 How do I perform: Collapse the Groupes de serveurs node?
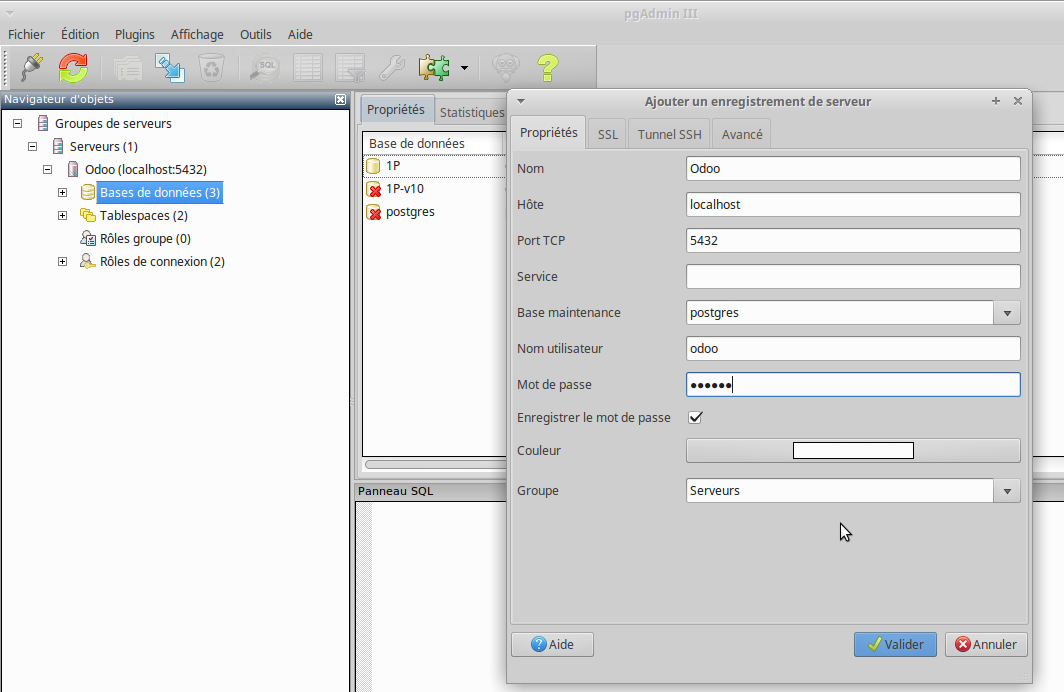18,123
